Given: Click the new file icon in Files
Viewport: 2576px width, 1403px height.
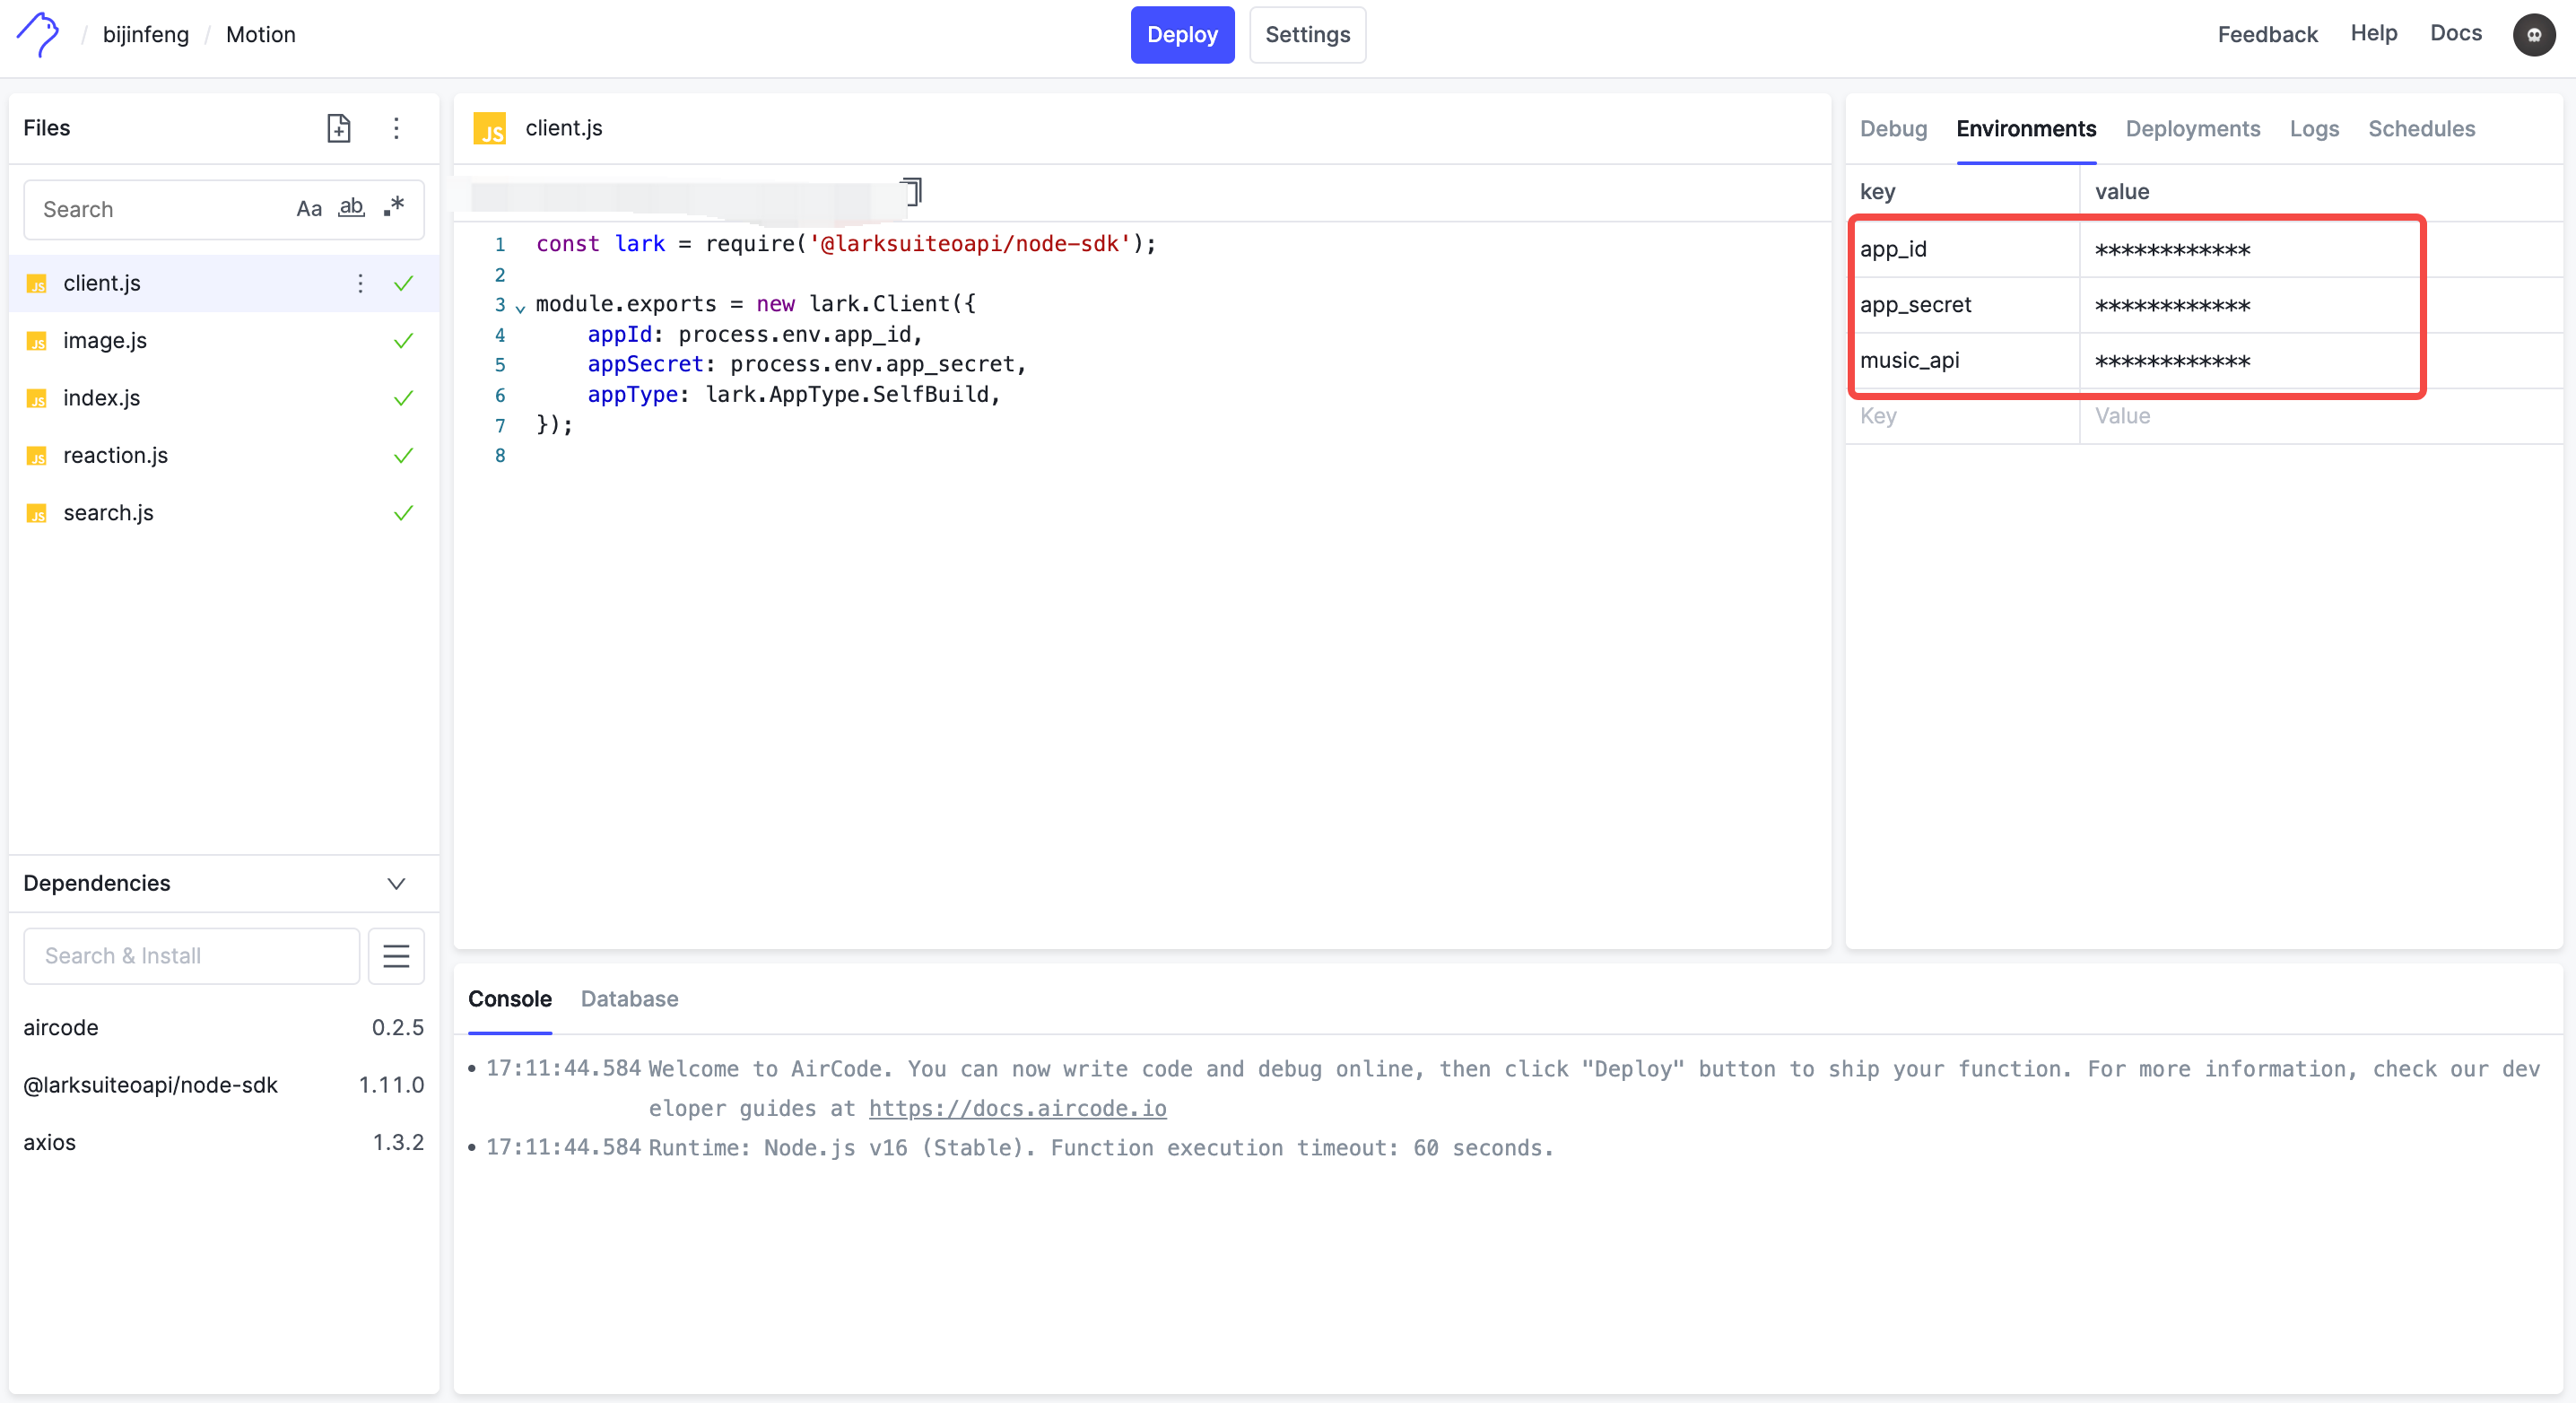Looking at the screenshot, I should pos(339,128).
